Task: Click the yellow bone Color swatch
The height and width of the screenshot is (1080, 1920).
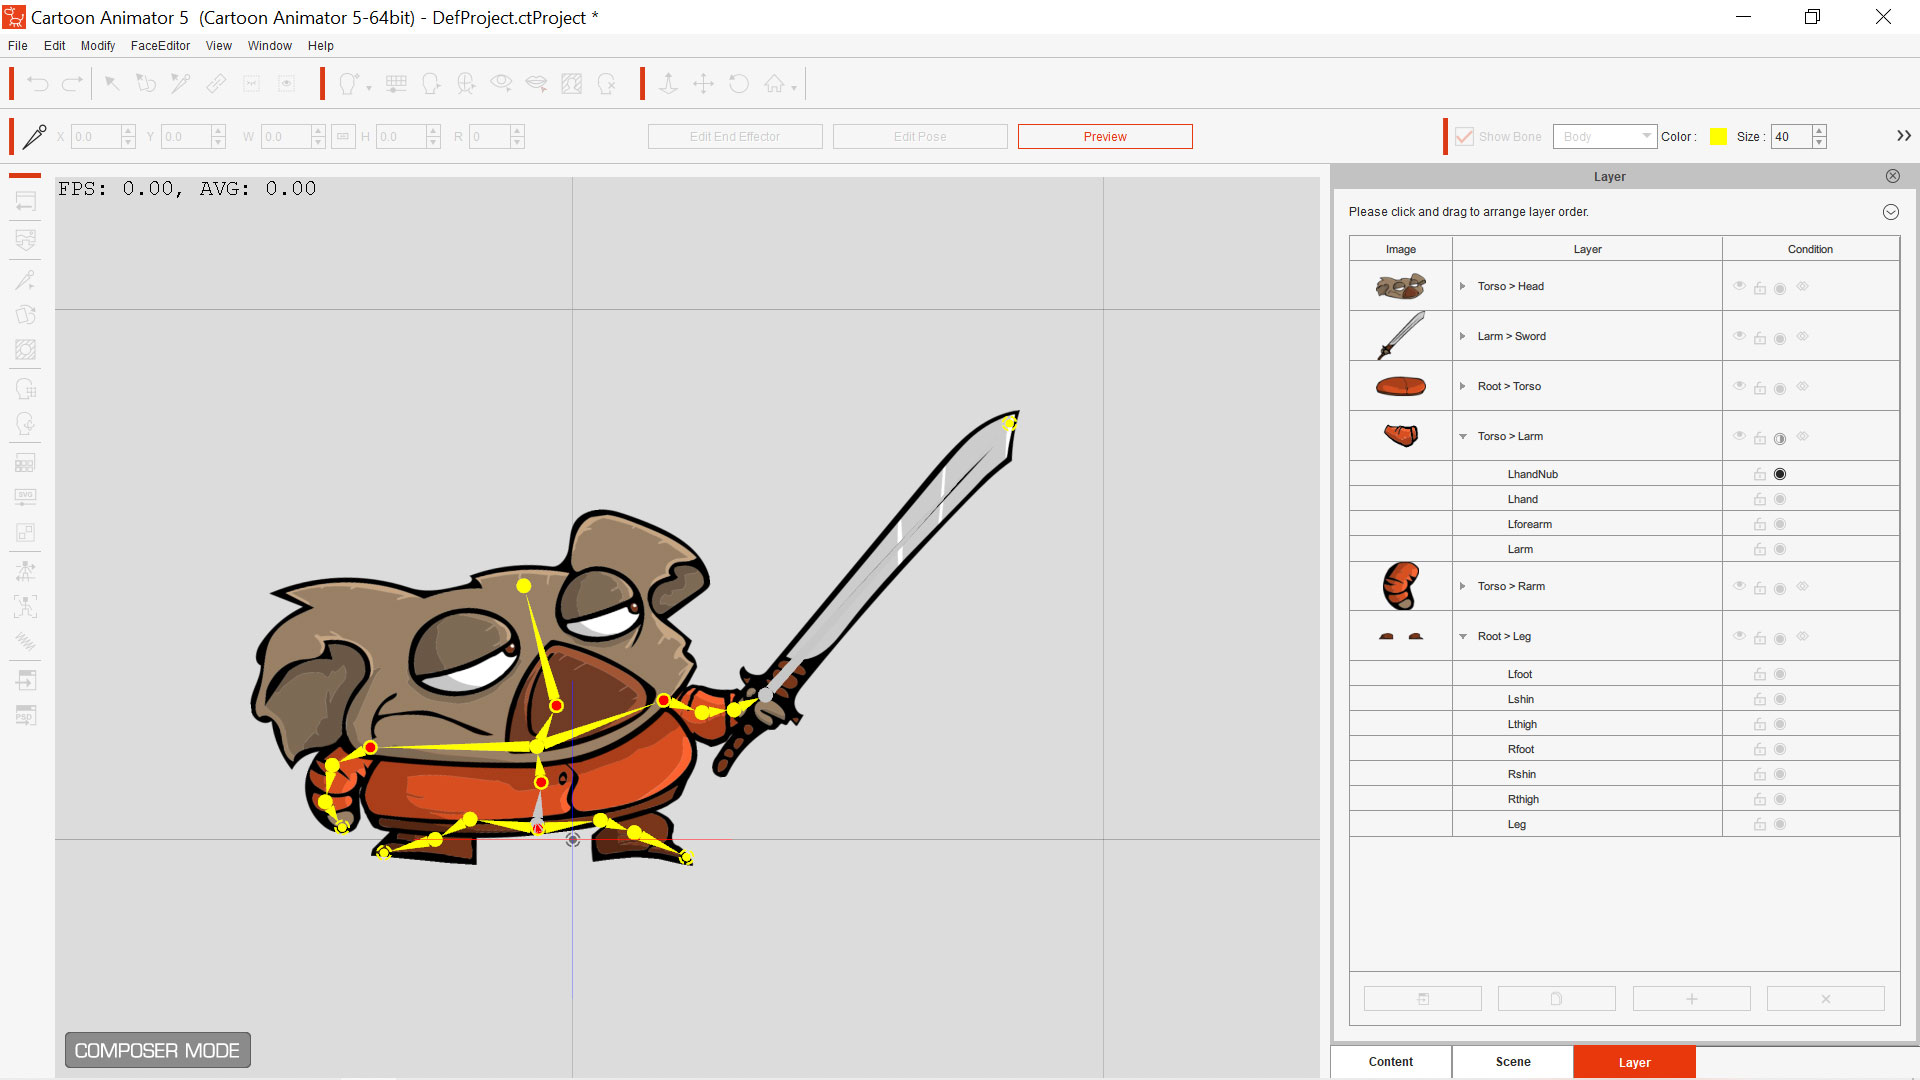Action: tap(1718, 136)
